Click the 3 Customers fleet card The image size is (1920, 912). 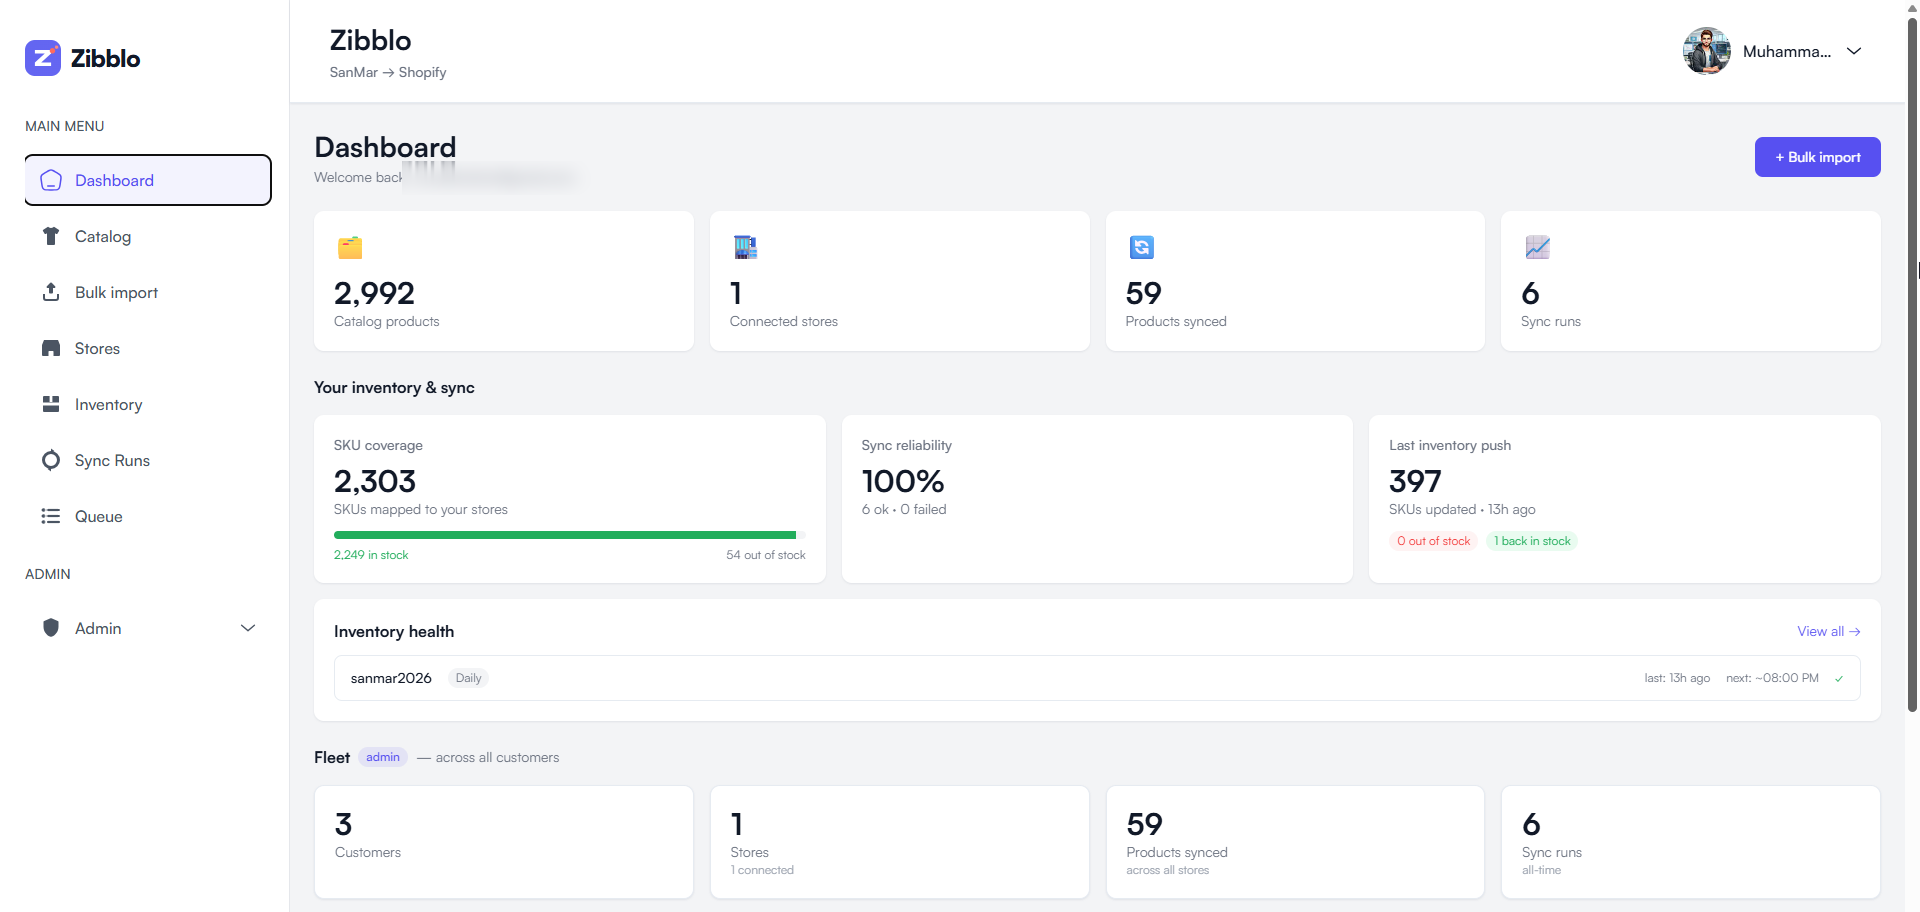pyautogui.click(x=504, y=842)
